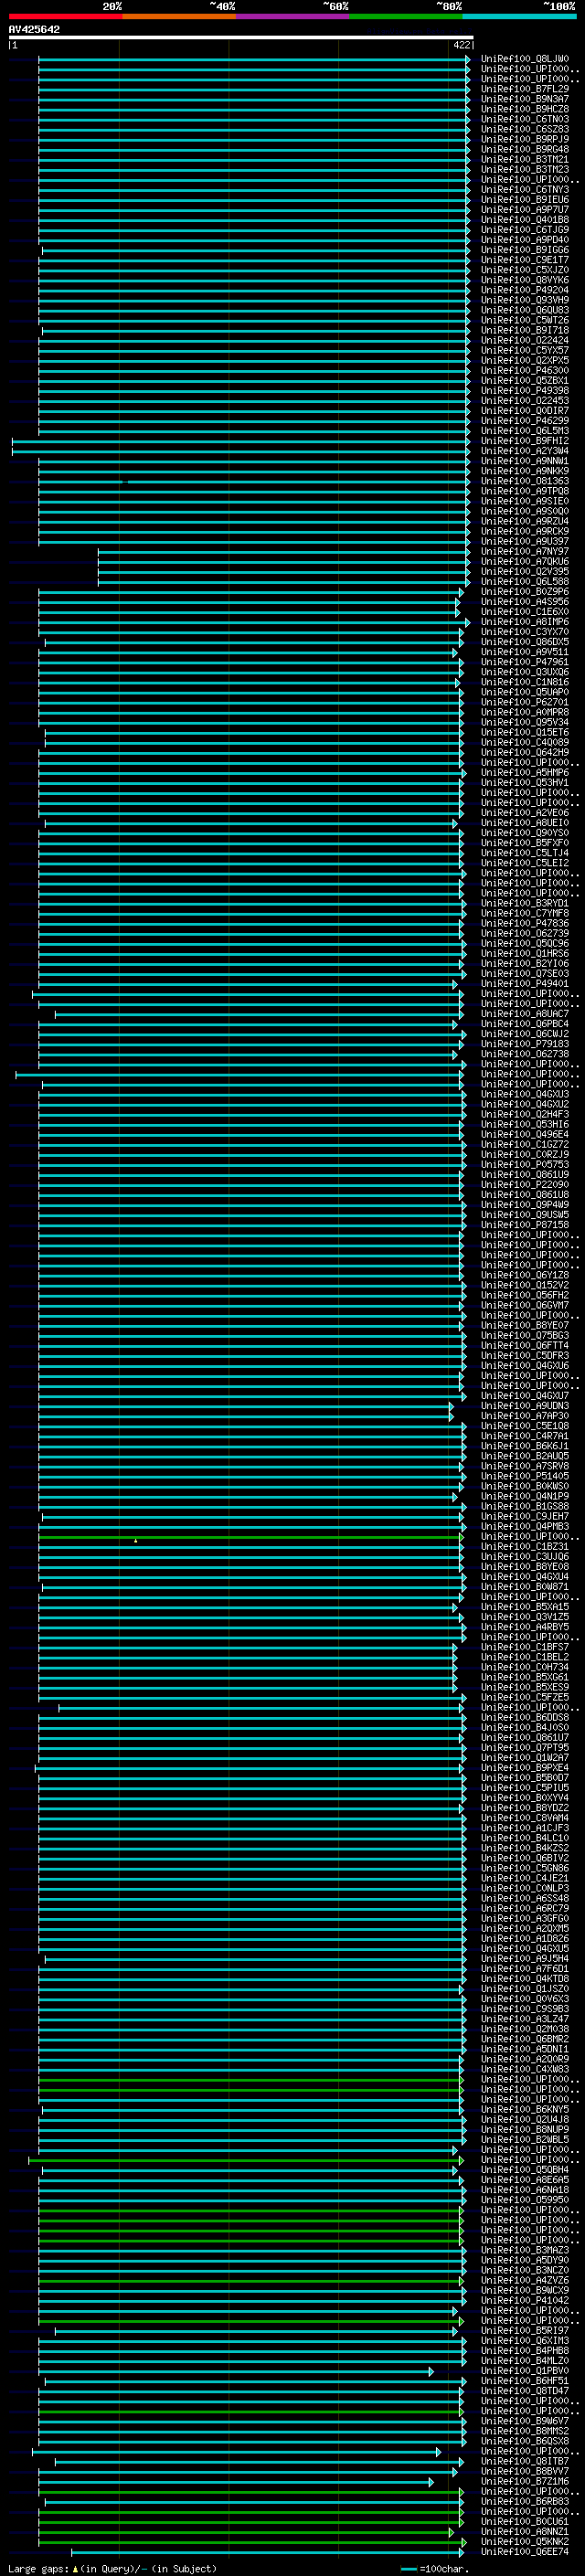Open the UniRef100_Q1JSZ0 hit

[x=525, y=1989]
